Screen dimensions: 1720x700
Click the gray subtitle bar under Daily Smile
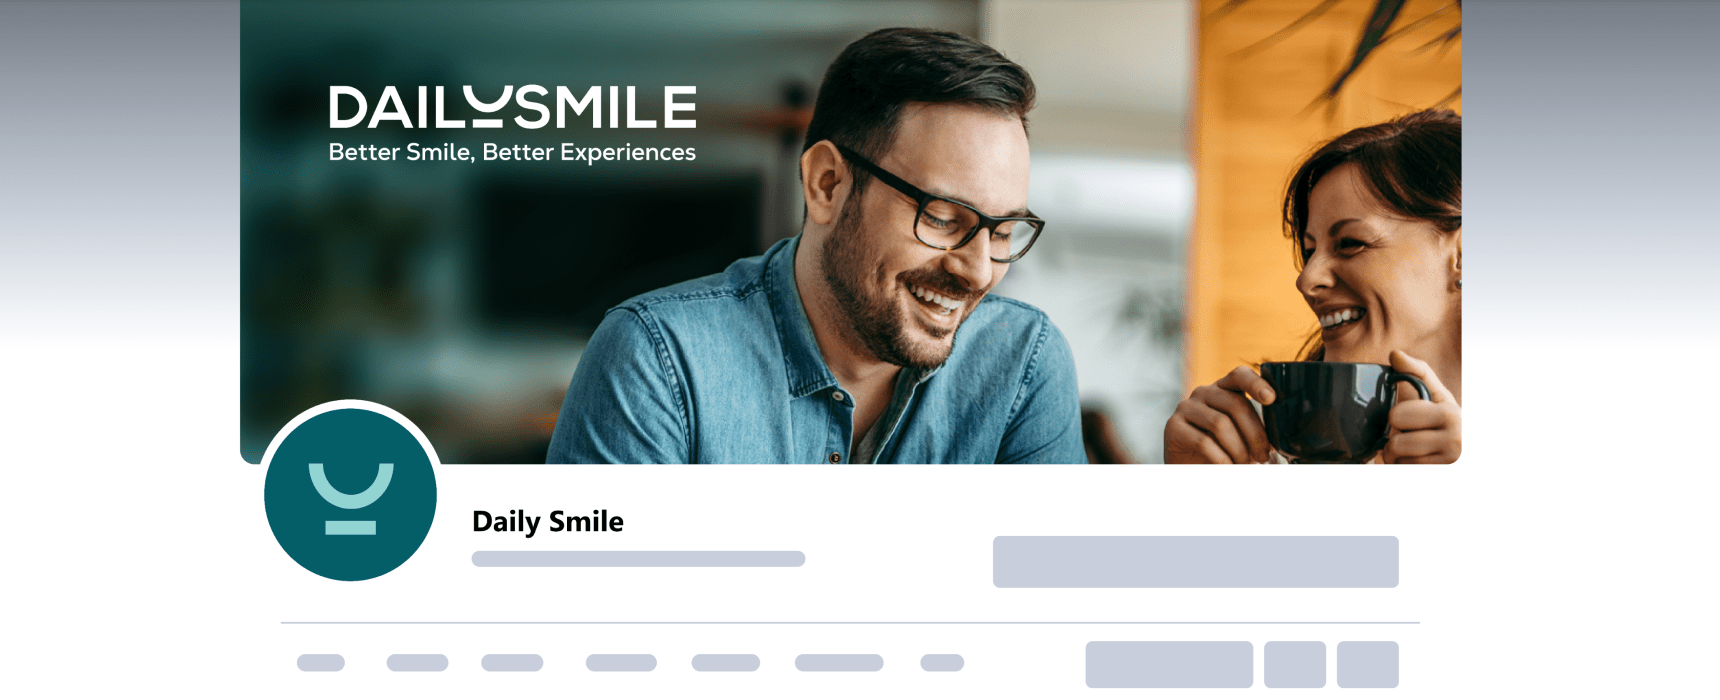[638, 559]
